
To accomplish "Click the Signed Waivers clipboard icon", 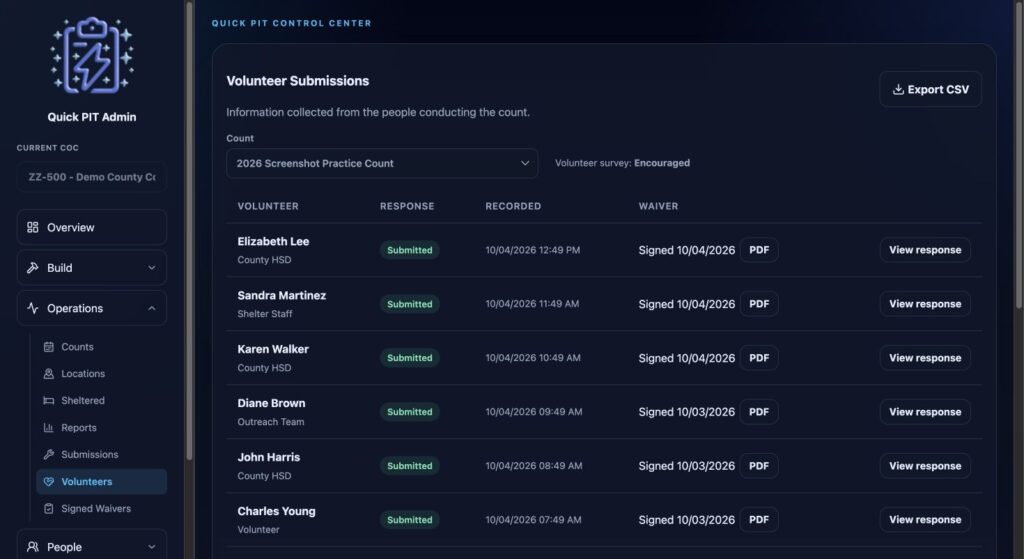I will tap(48, 509).
